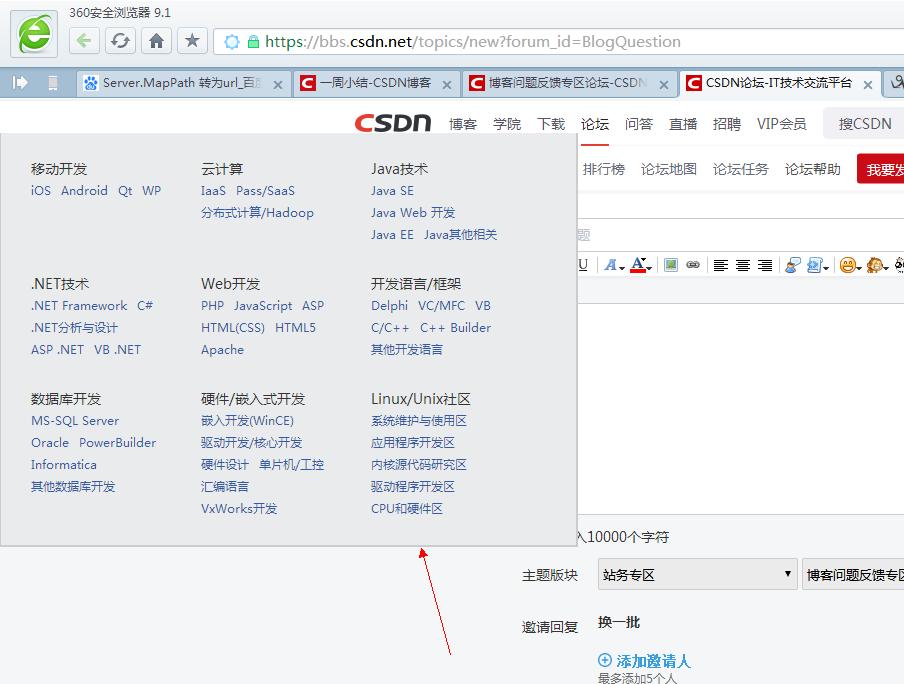Click the CSDN logo
Image resolution: width=904 pixels, height=684 pixels.
393,122
